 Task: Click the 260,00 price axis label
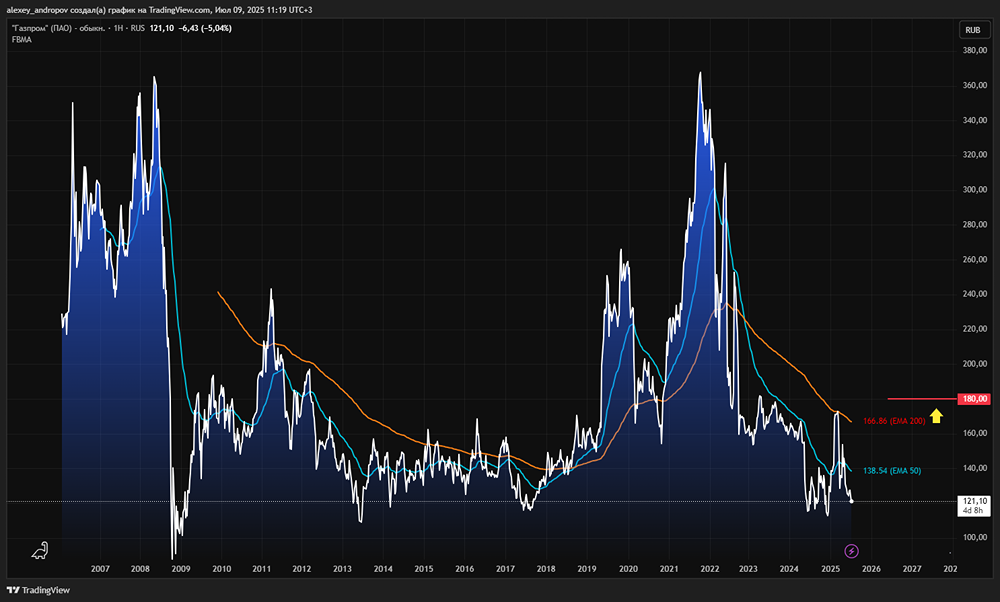coord(974,260)
